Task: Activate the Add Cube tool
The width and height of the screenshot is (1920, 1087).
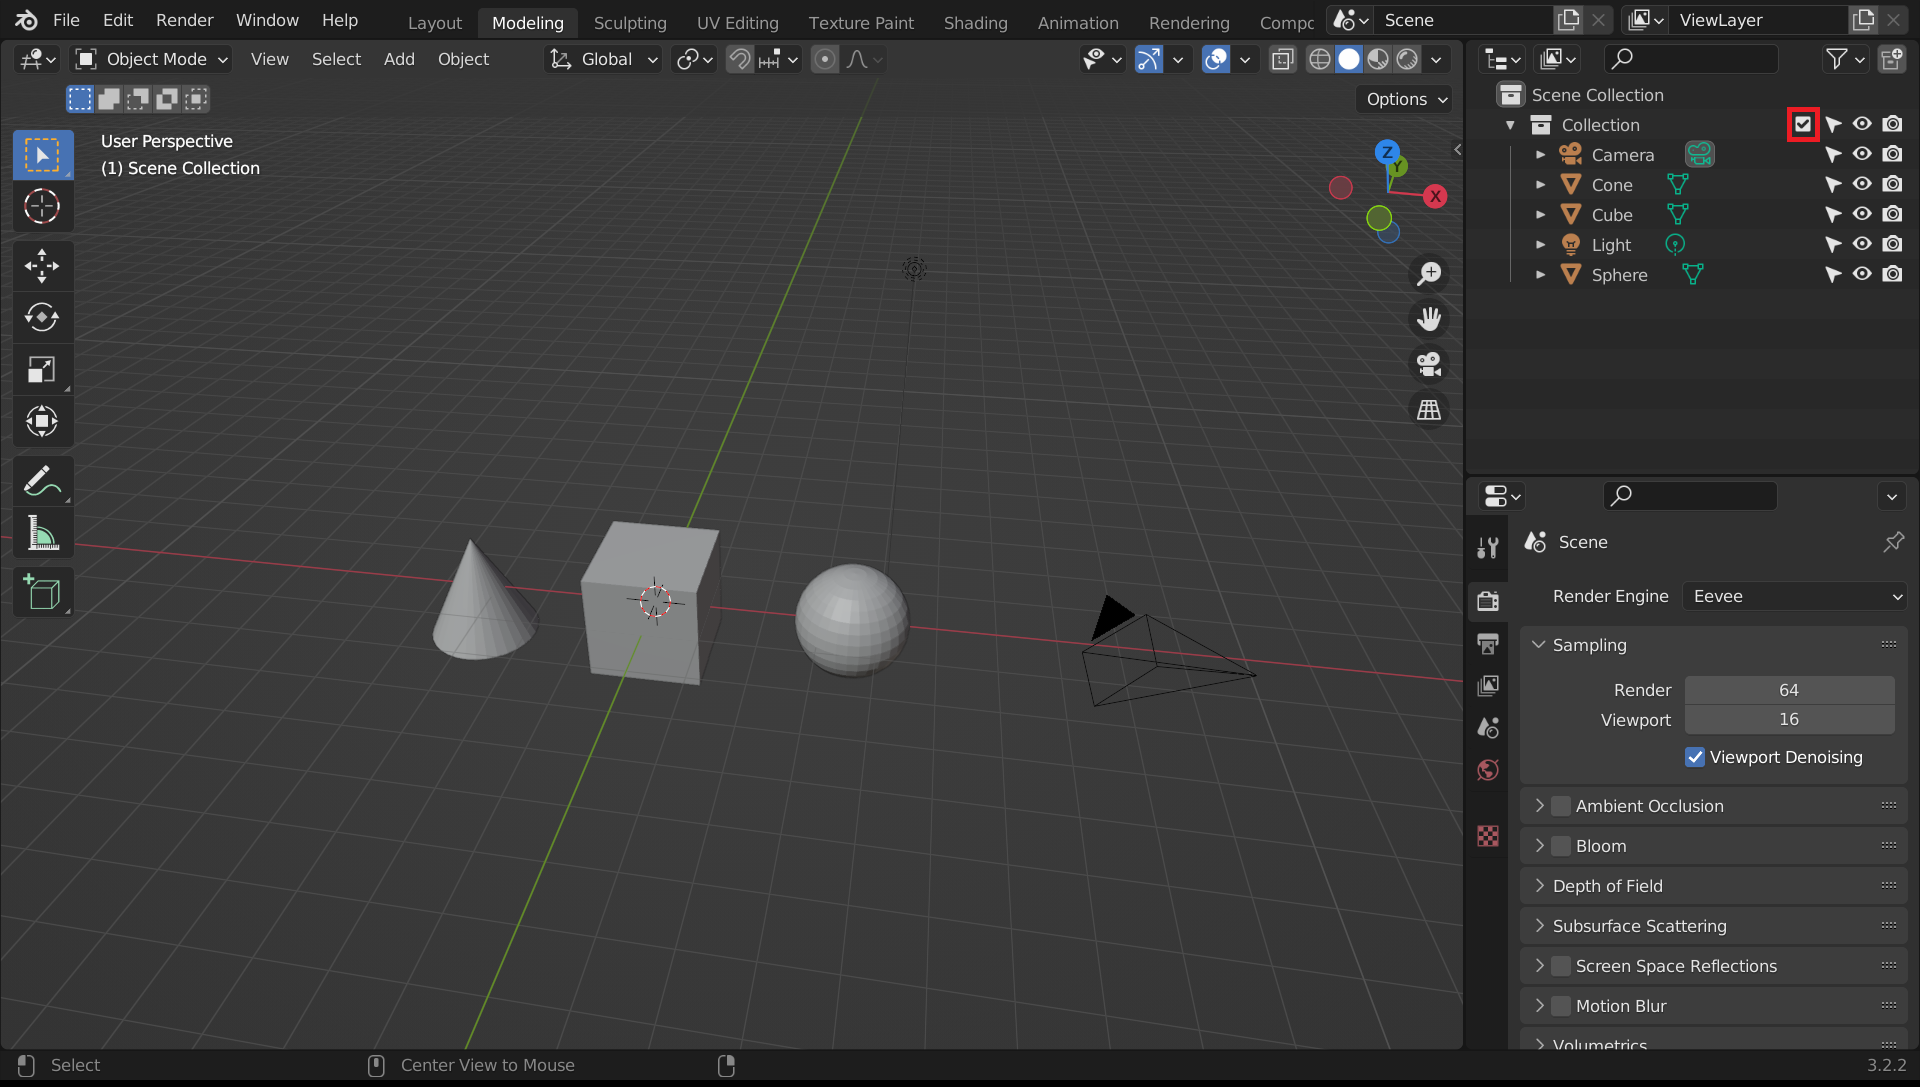Action: click(42, 593)
